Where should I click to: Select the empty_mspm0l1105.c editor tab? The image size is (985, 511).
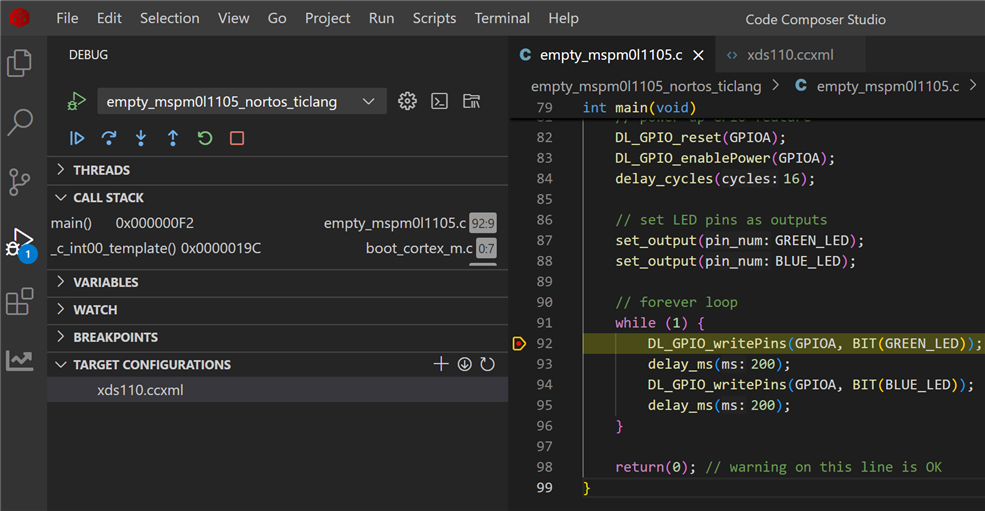click(611, 55)
